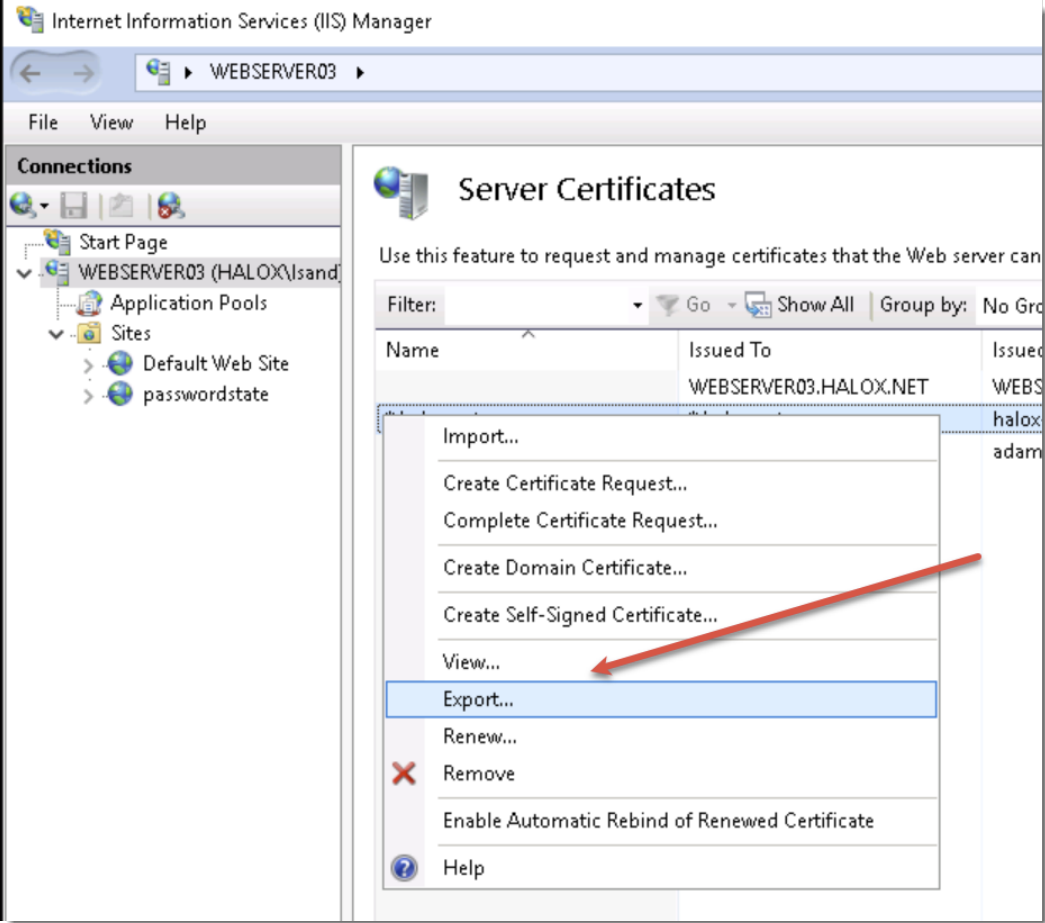The height and width of the screenshot is (923, 1045).
Task: Click the Go filter button
Action: (684, 305)
